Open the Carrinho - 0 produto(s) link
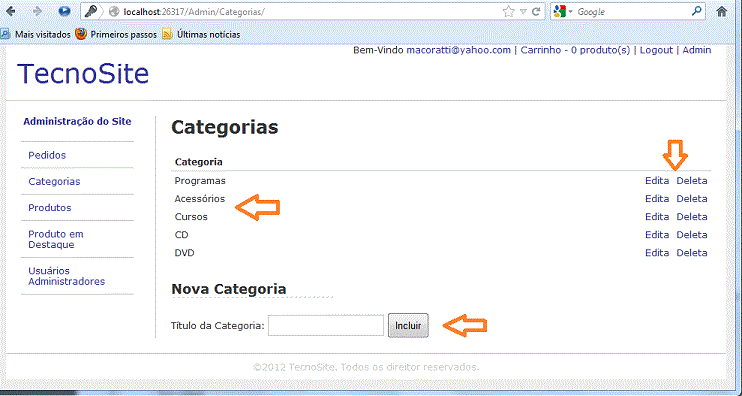This screenshot has height=396, width=742. coord(575,50)
